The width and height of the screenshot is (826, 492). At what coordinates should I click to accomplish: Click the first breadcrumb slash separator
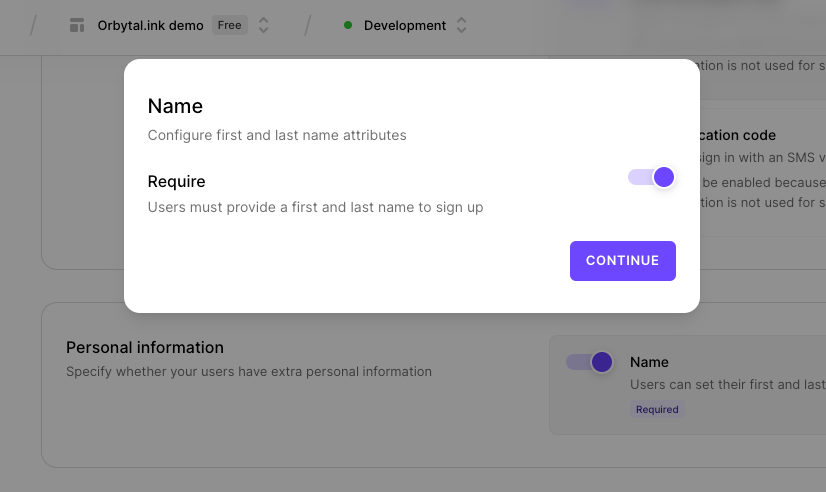[x=33, y=26]
